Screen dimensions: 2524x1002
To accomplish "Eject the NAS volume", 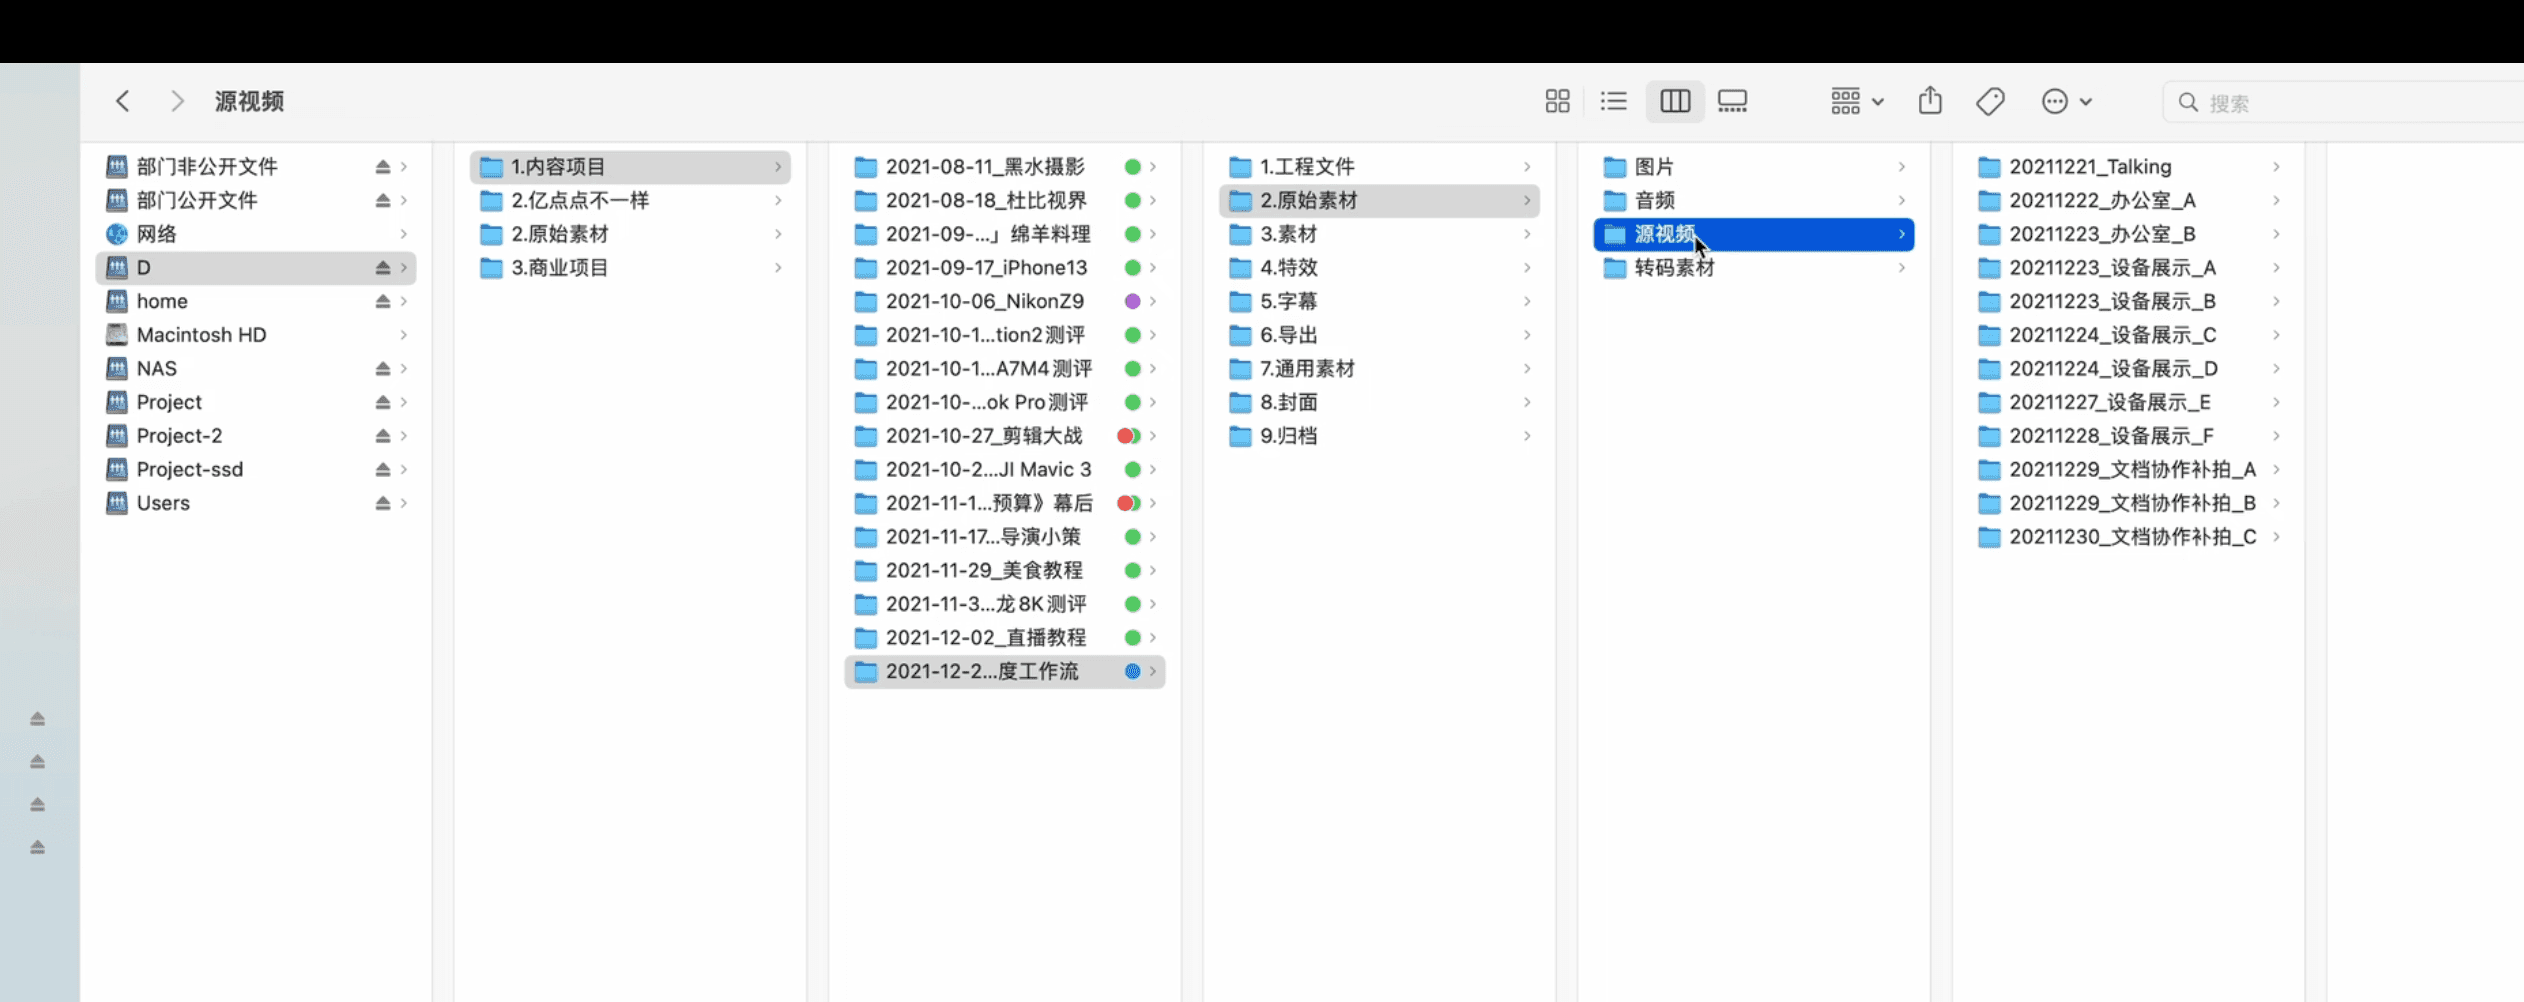I will 382,369.
